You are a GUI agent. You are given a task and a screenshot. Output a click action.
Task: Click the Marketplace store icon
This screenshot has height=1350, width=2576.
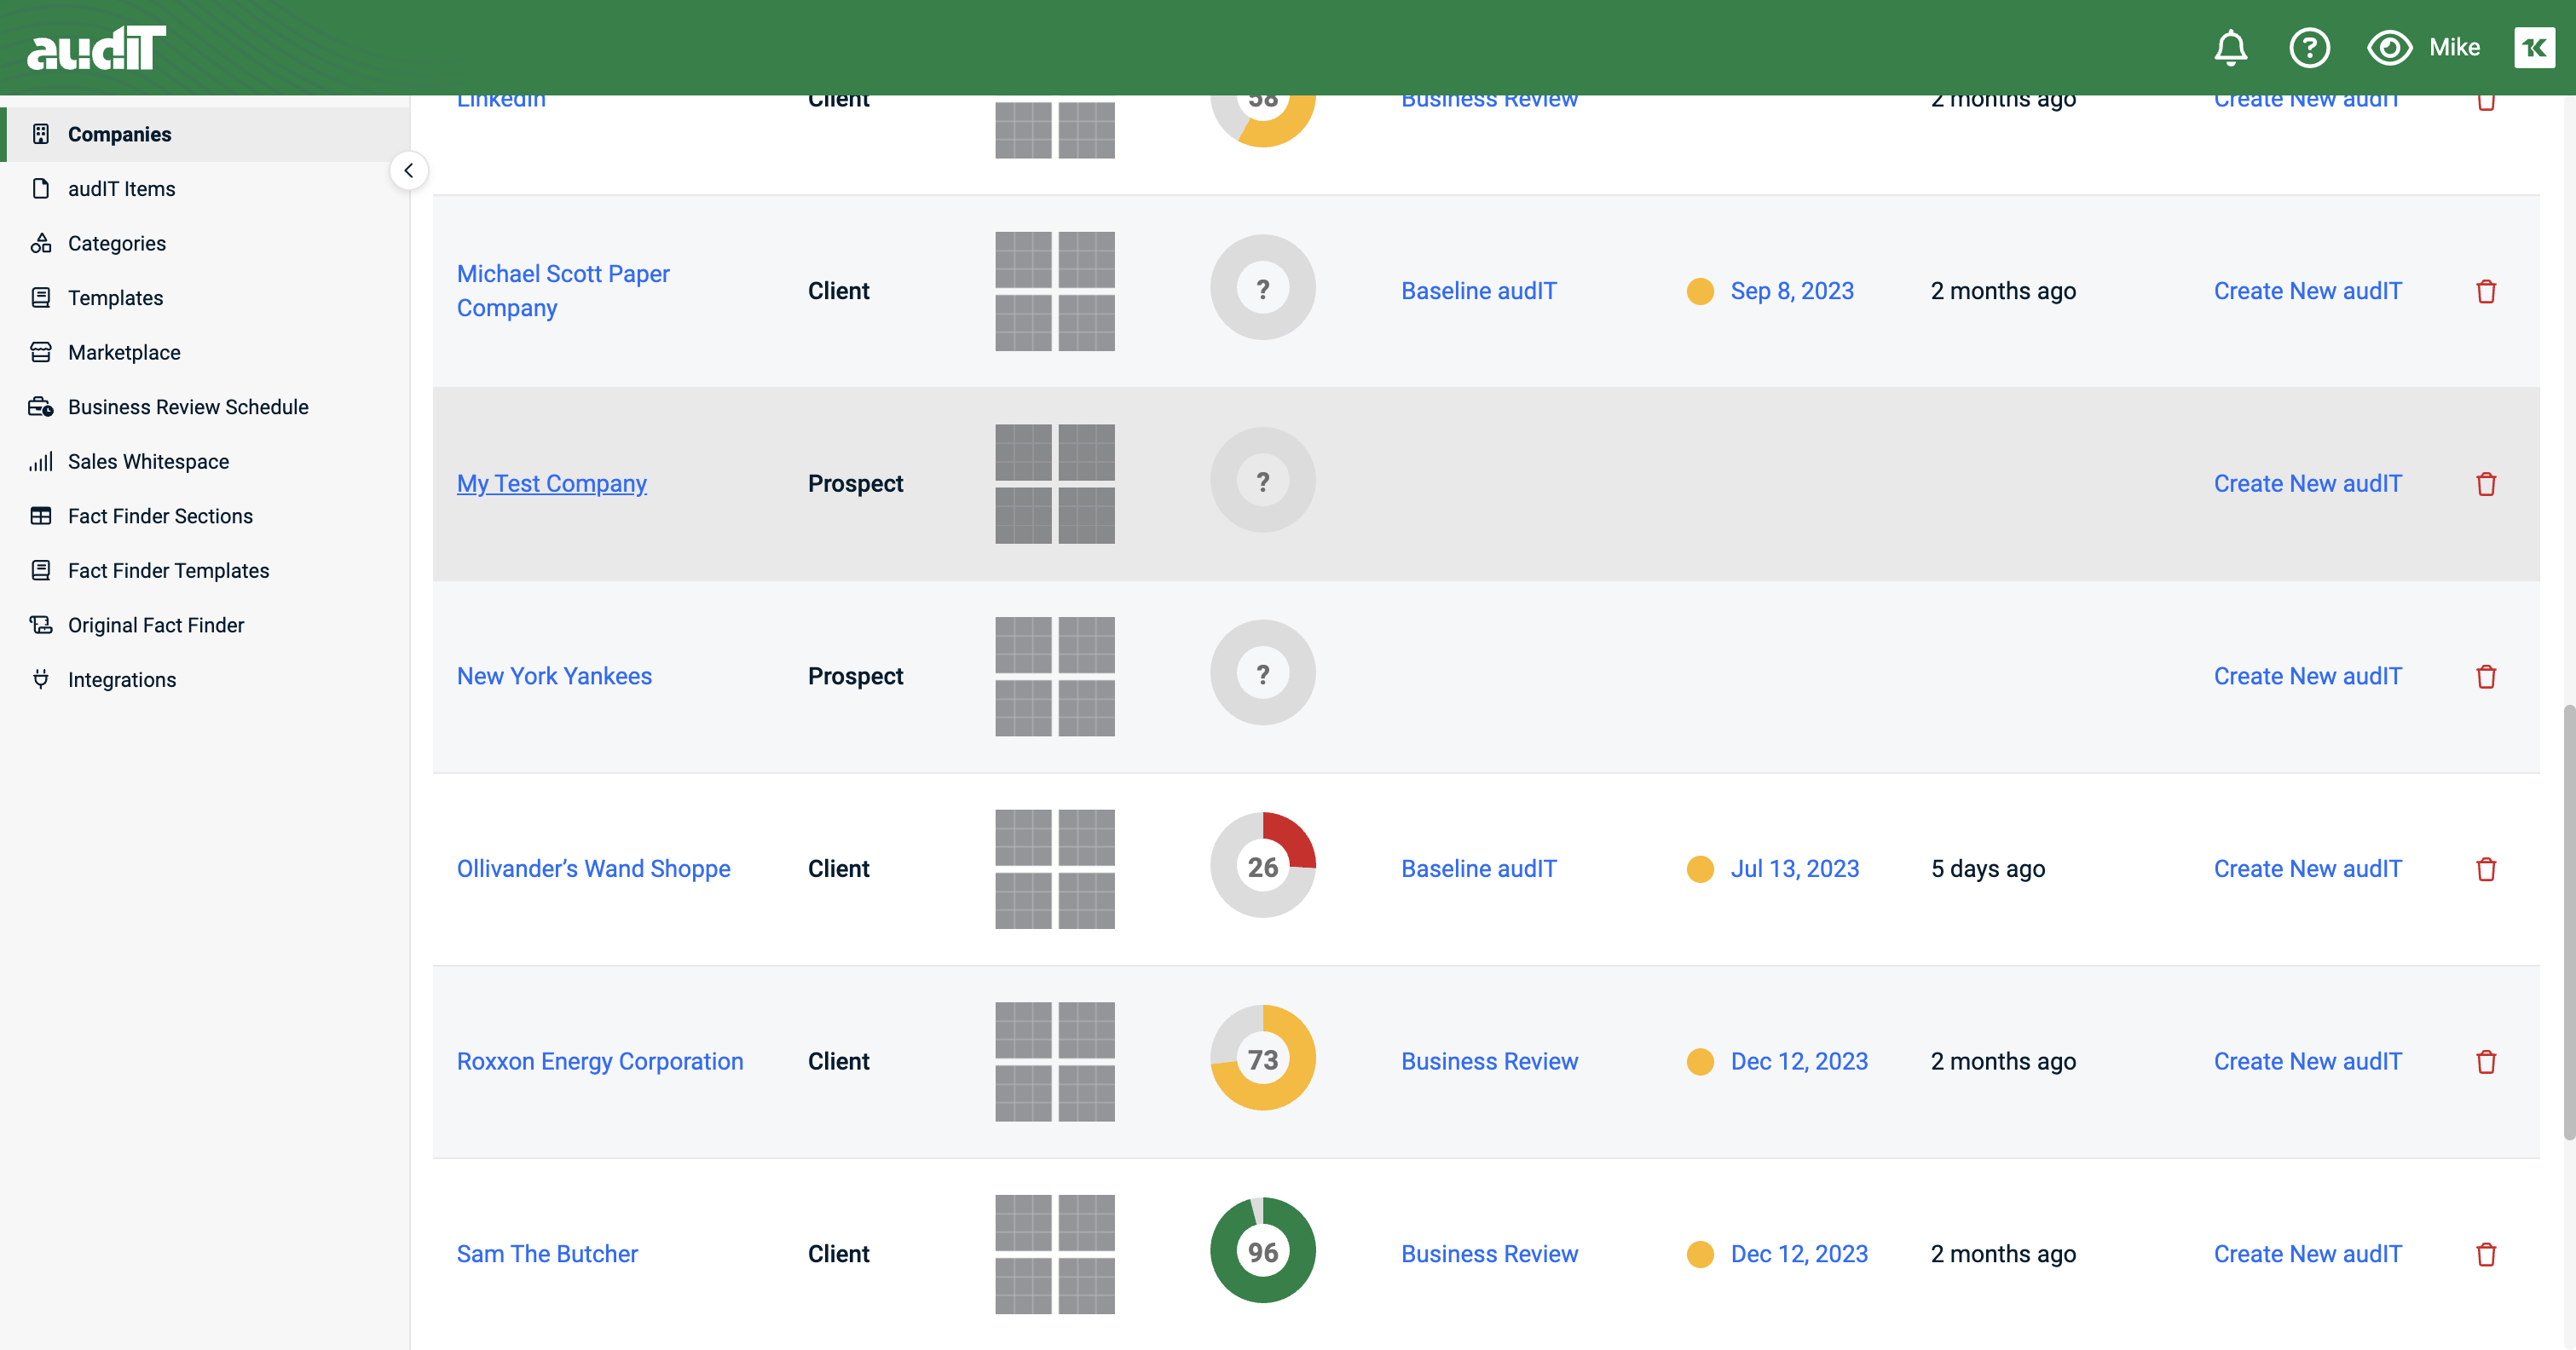pyautogui.click(x=41, y=352)
